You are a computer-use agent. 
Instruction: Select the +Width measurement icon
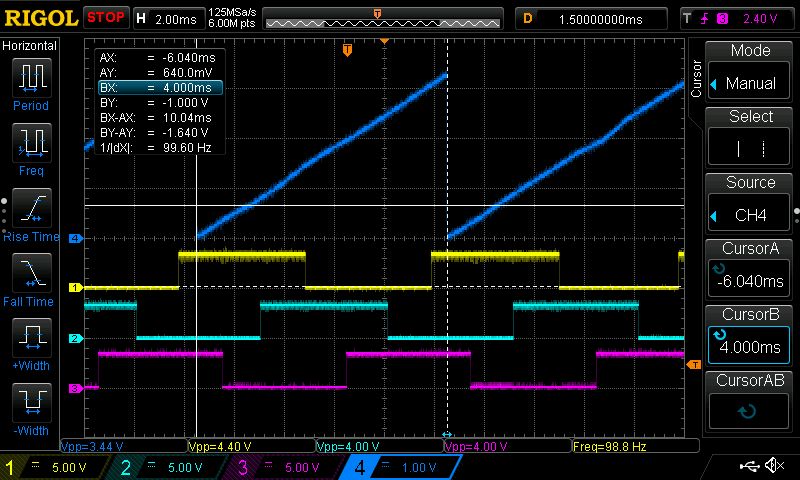tap(32, 337)
